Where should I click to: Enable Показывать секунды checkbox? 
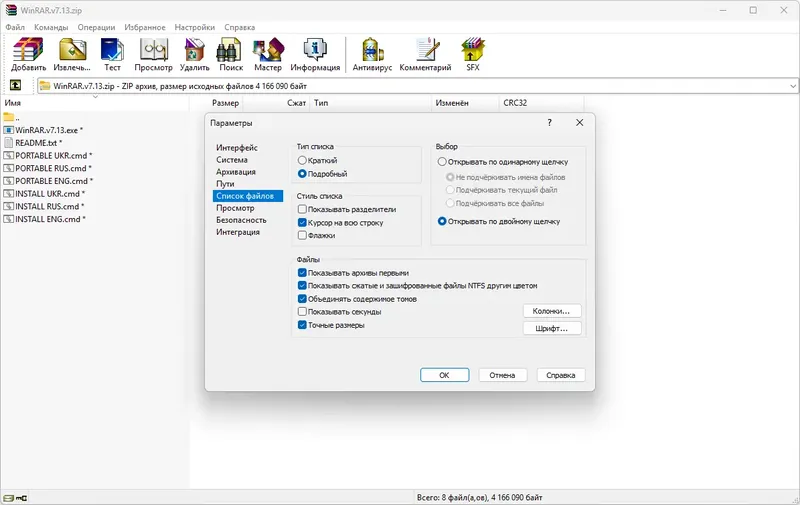(x=302, y=312)
